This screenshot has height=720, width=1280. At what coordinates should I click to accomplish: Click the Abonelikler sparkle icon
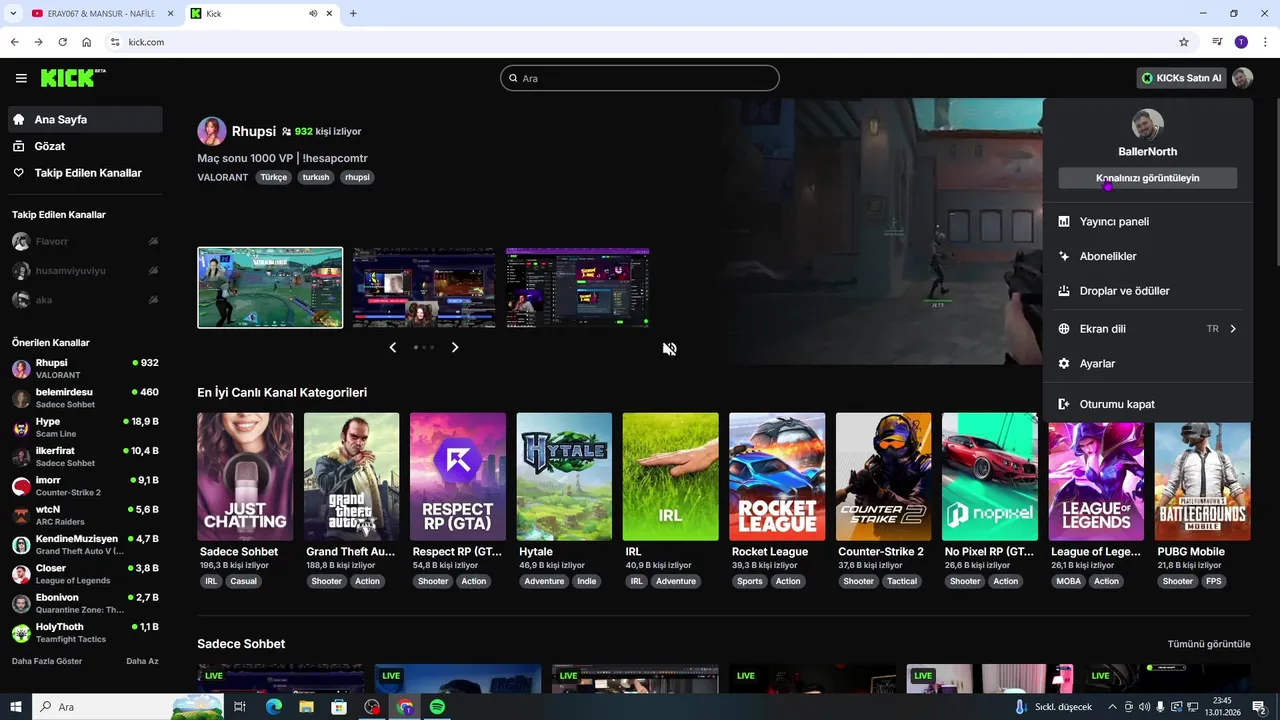point(1064,256)
